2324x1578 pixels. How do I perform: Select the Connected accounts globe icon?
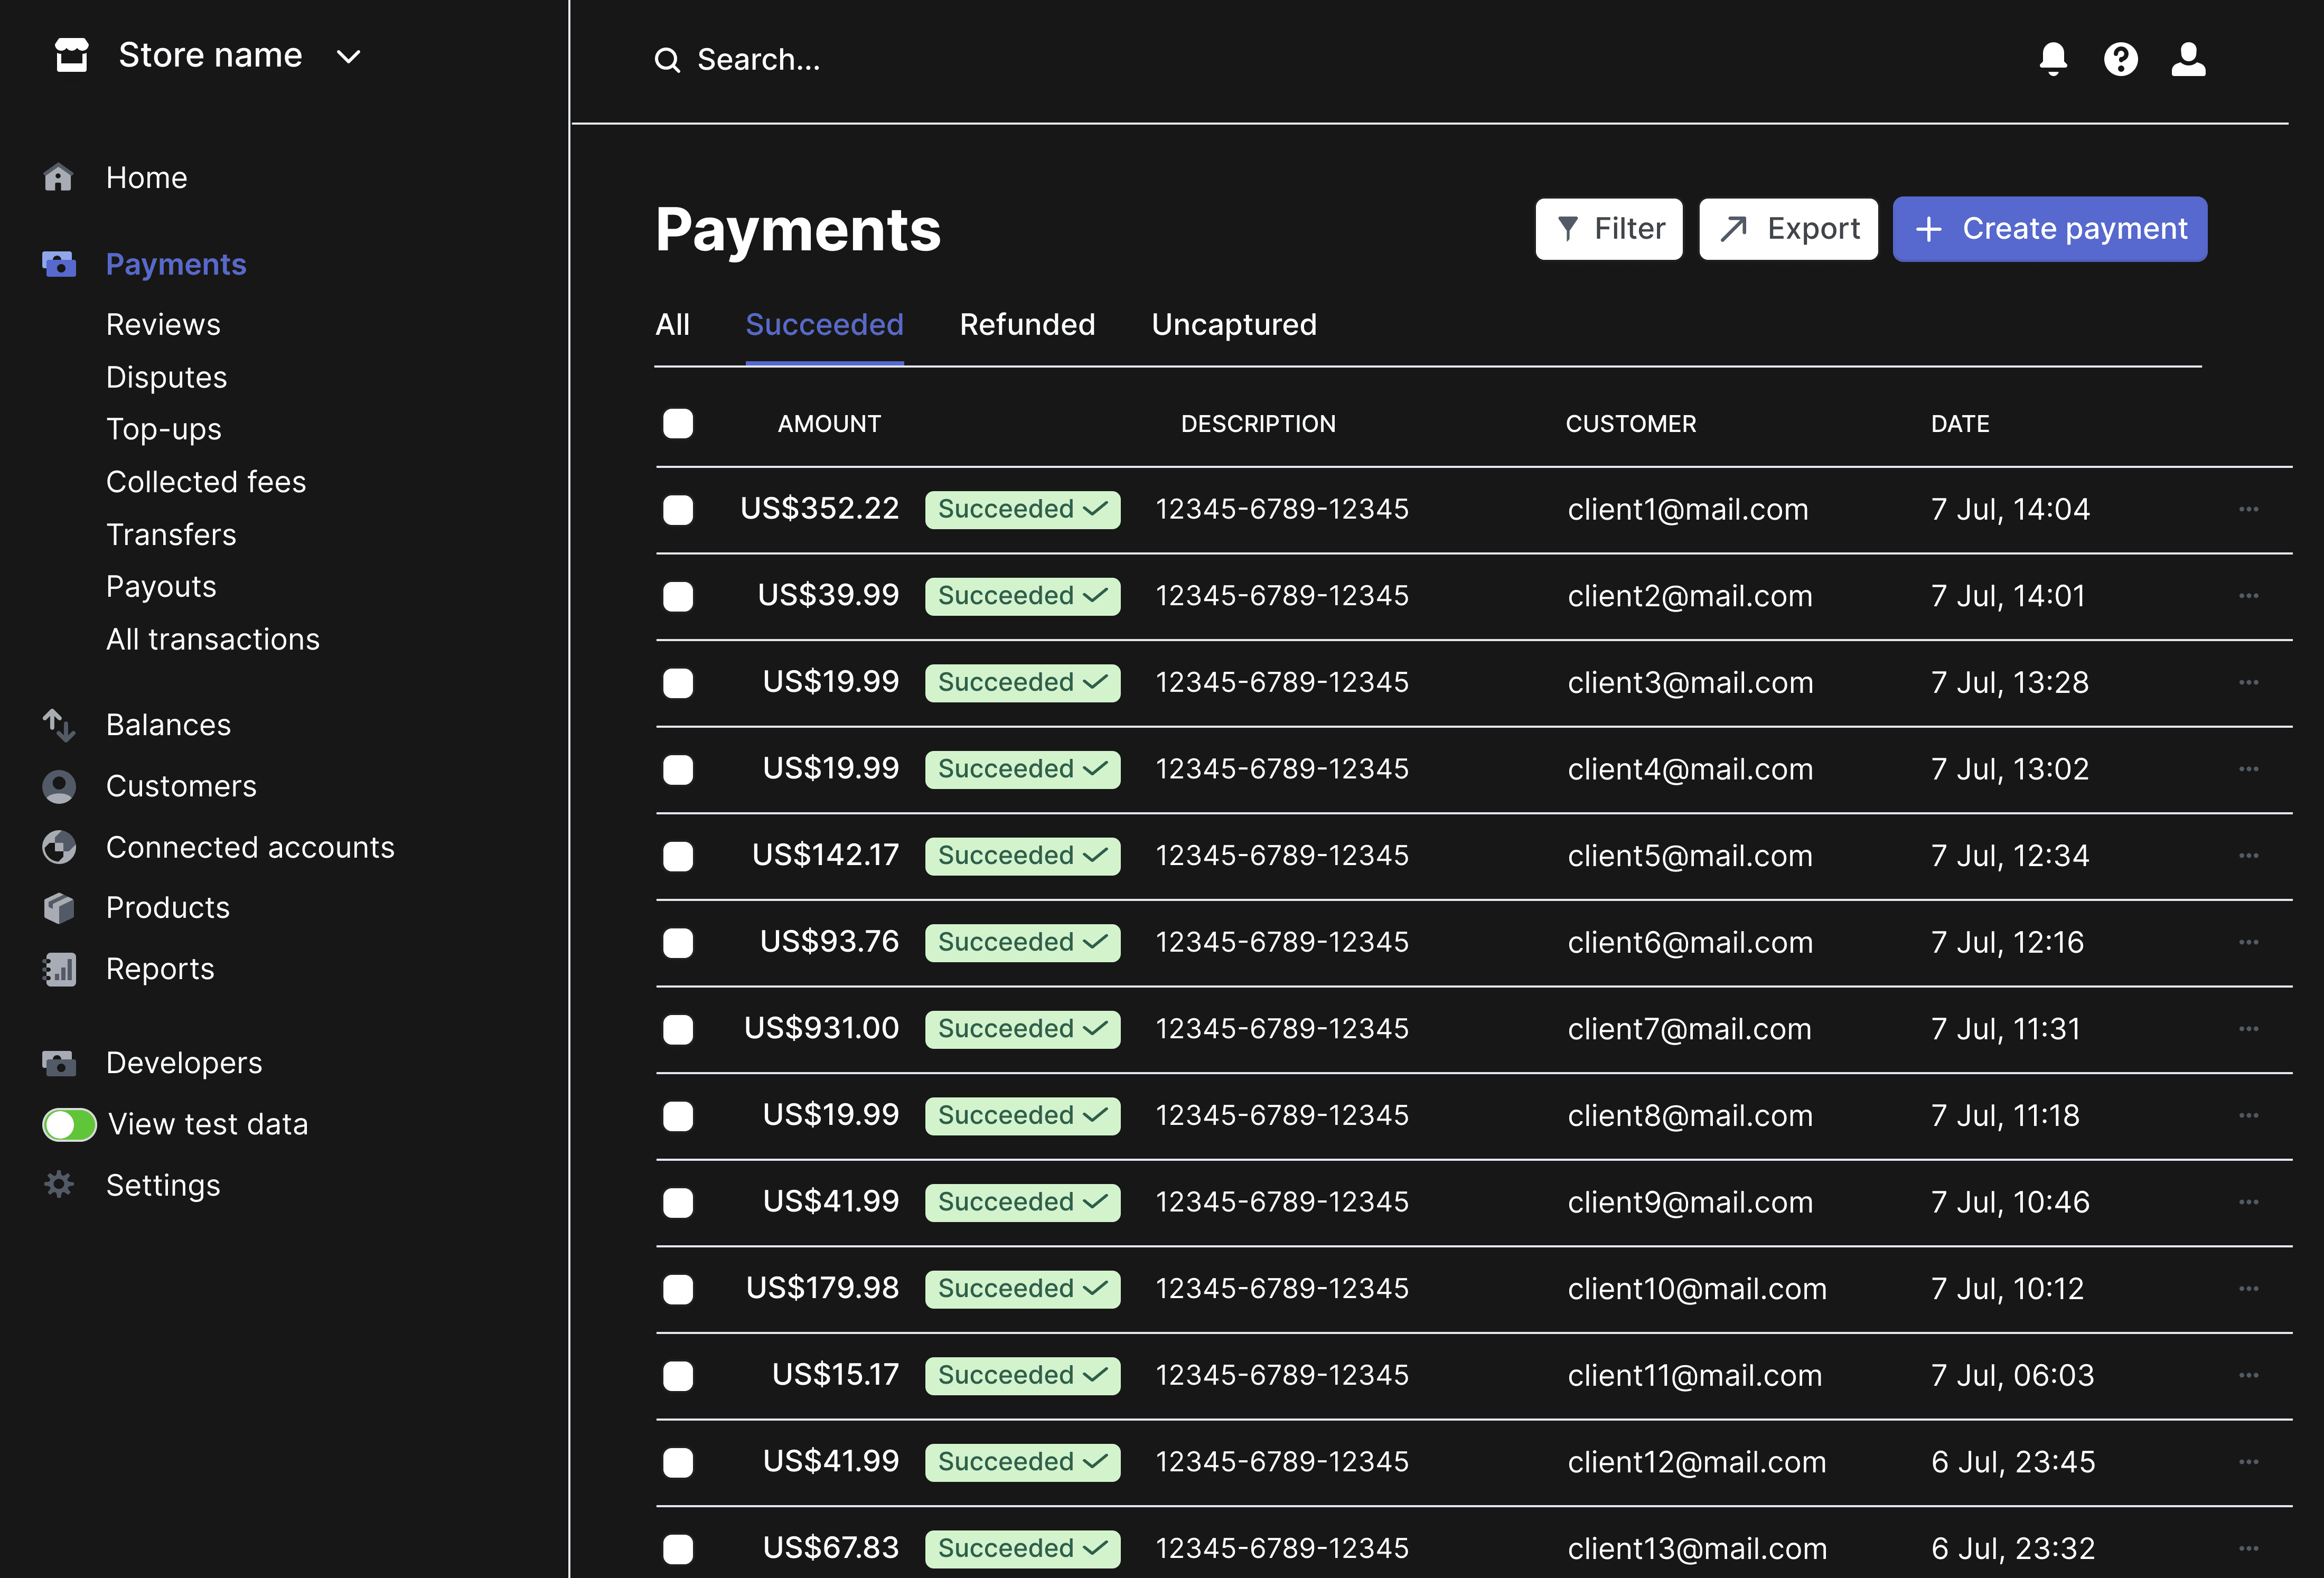[x=59, y=847]
